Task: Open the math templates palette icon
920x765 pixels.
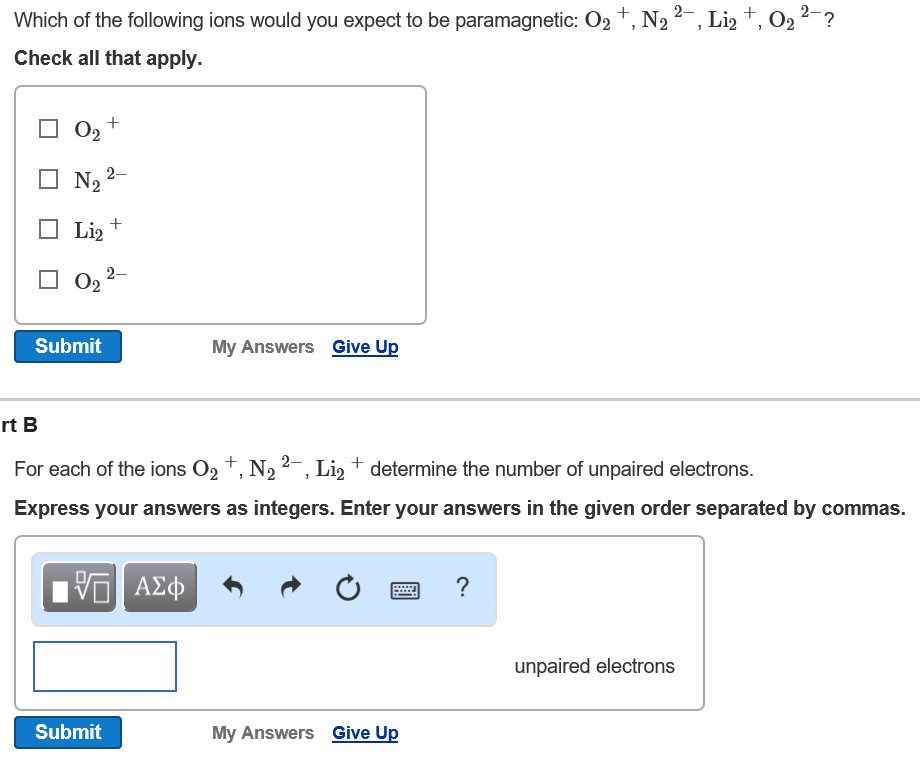Action: pos(78,587)
